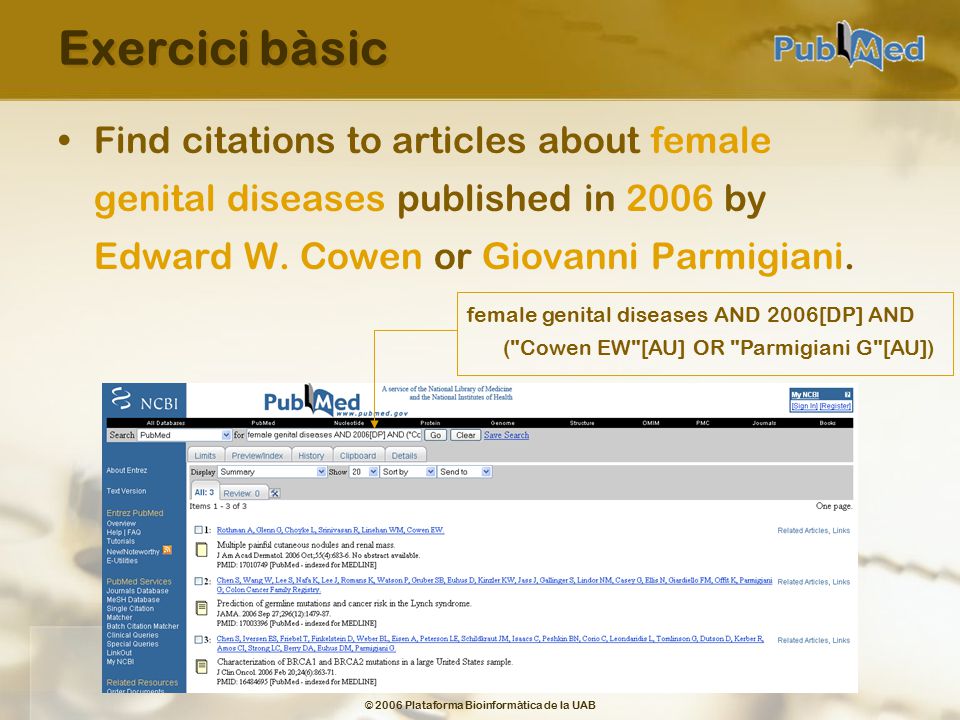960x720 pixels.
Task: Open PMC in the black nav bar
Action: tap(702, 423)
